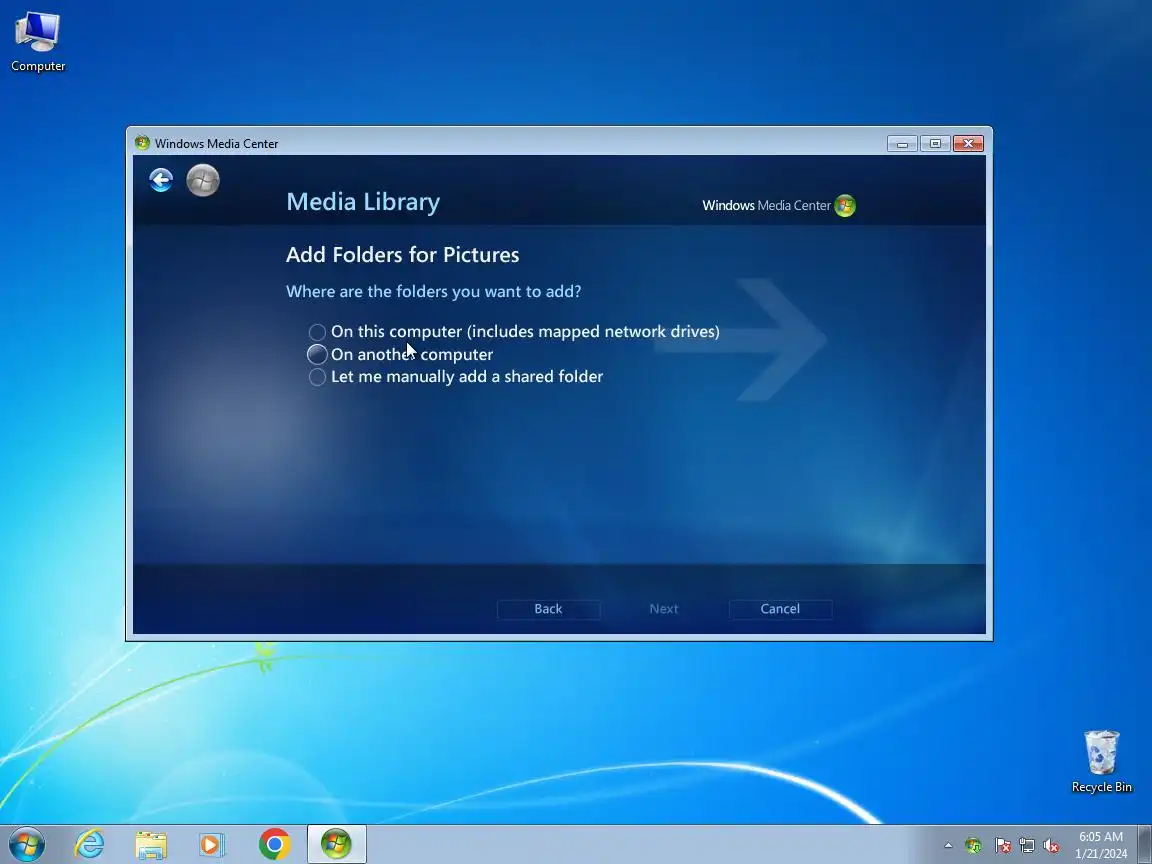Viewport: 1152px width, 864px height.
Task: Open the Recycle Bin on desktop
Action: click(x=1101, y=762)
